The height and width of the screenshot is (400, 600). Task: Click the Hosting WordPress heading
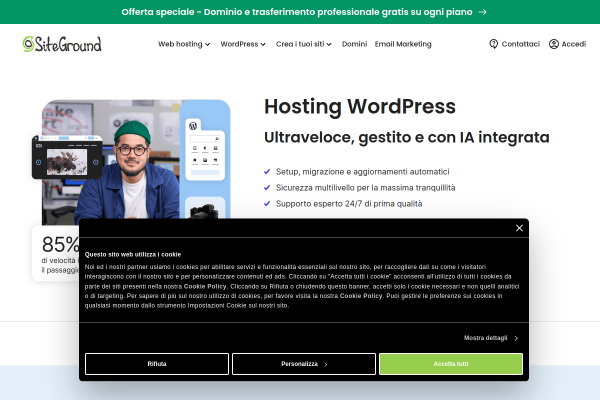point(360,106)
